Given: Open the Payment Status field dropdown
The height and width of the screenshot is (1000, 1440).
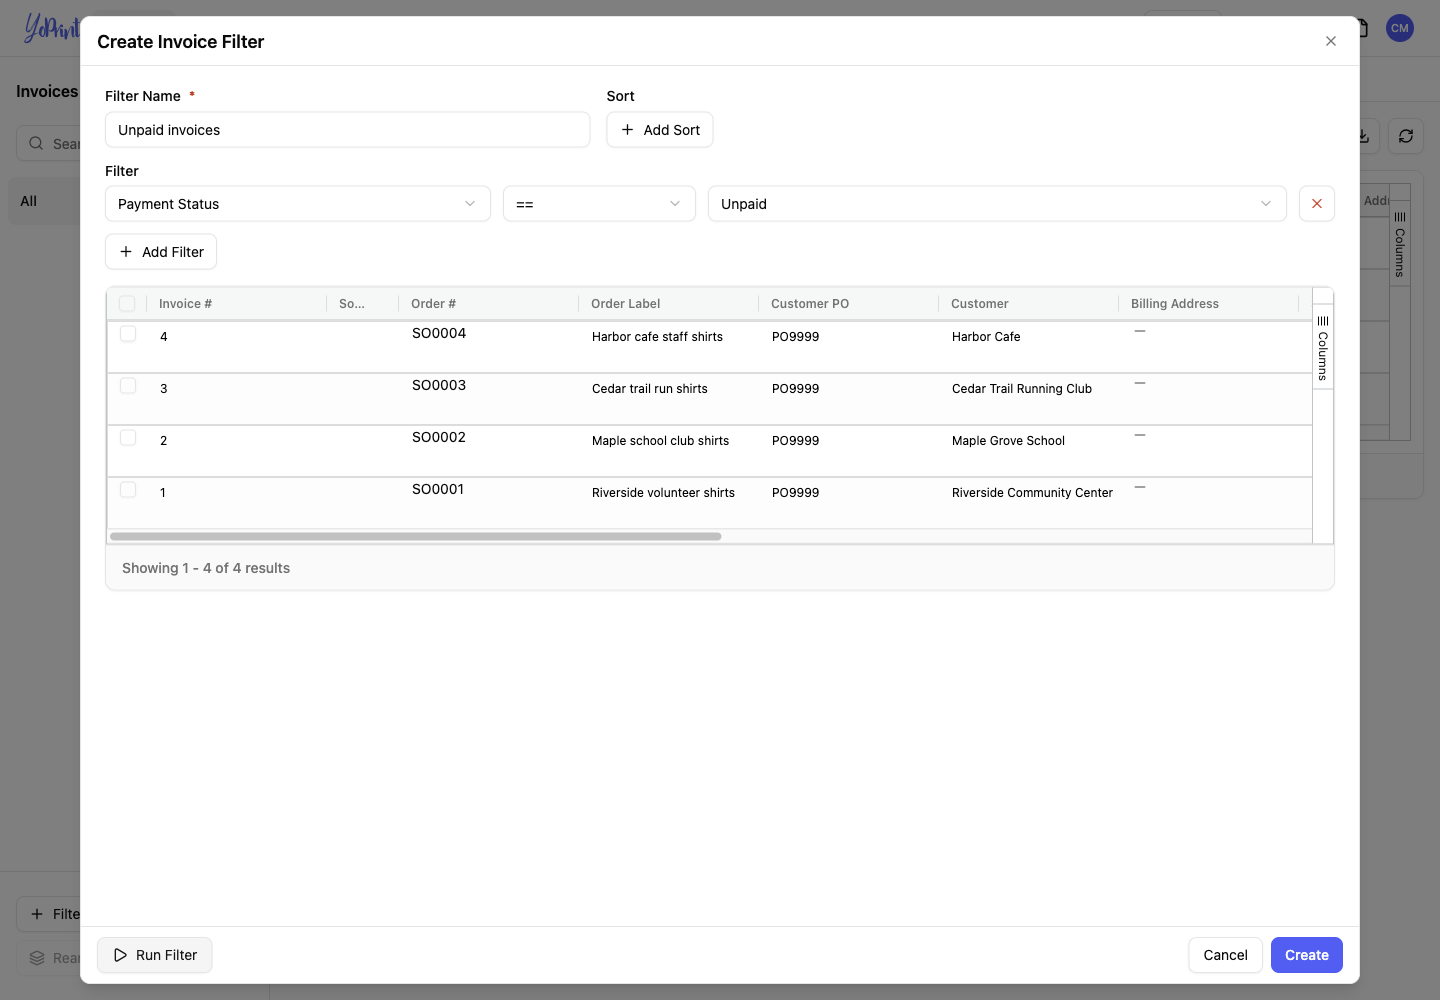Looking at the screenshot, I should [298, 204].
